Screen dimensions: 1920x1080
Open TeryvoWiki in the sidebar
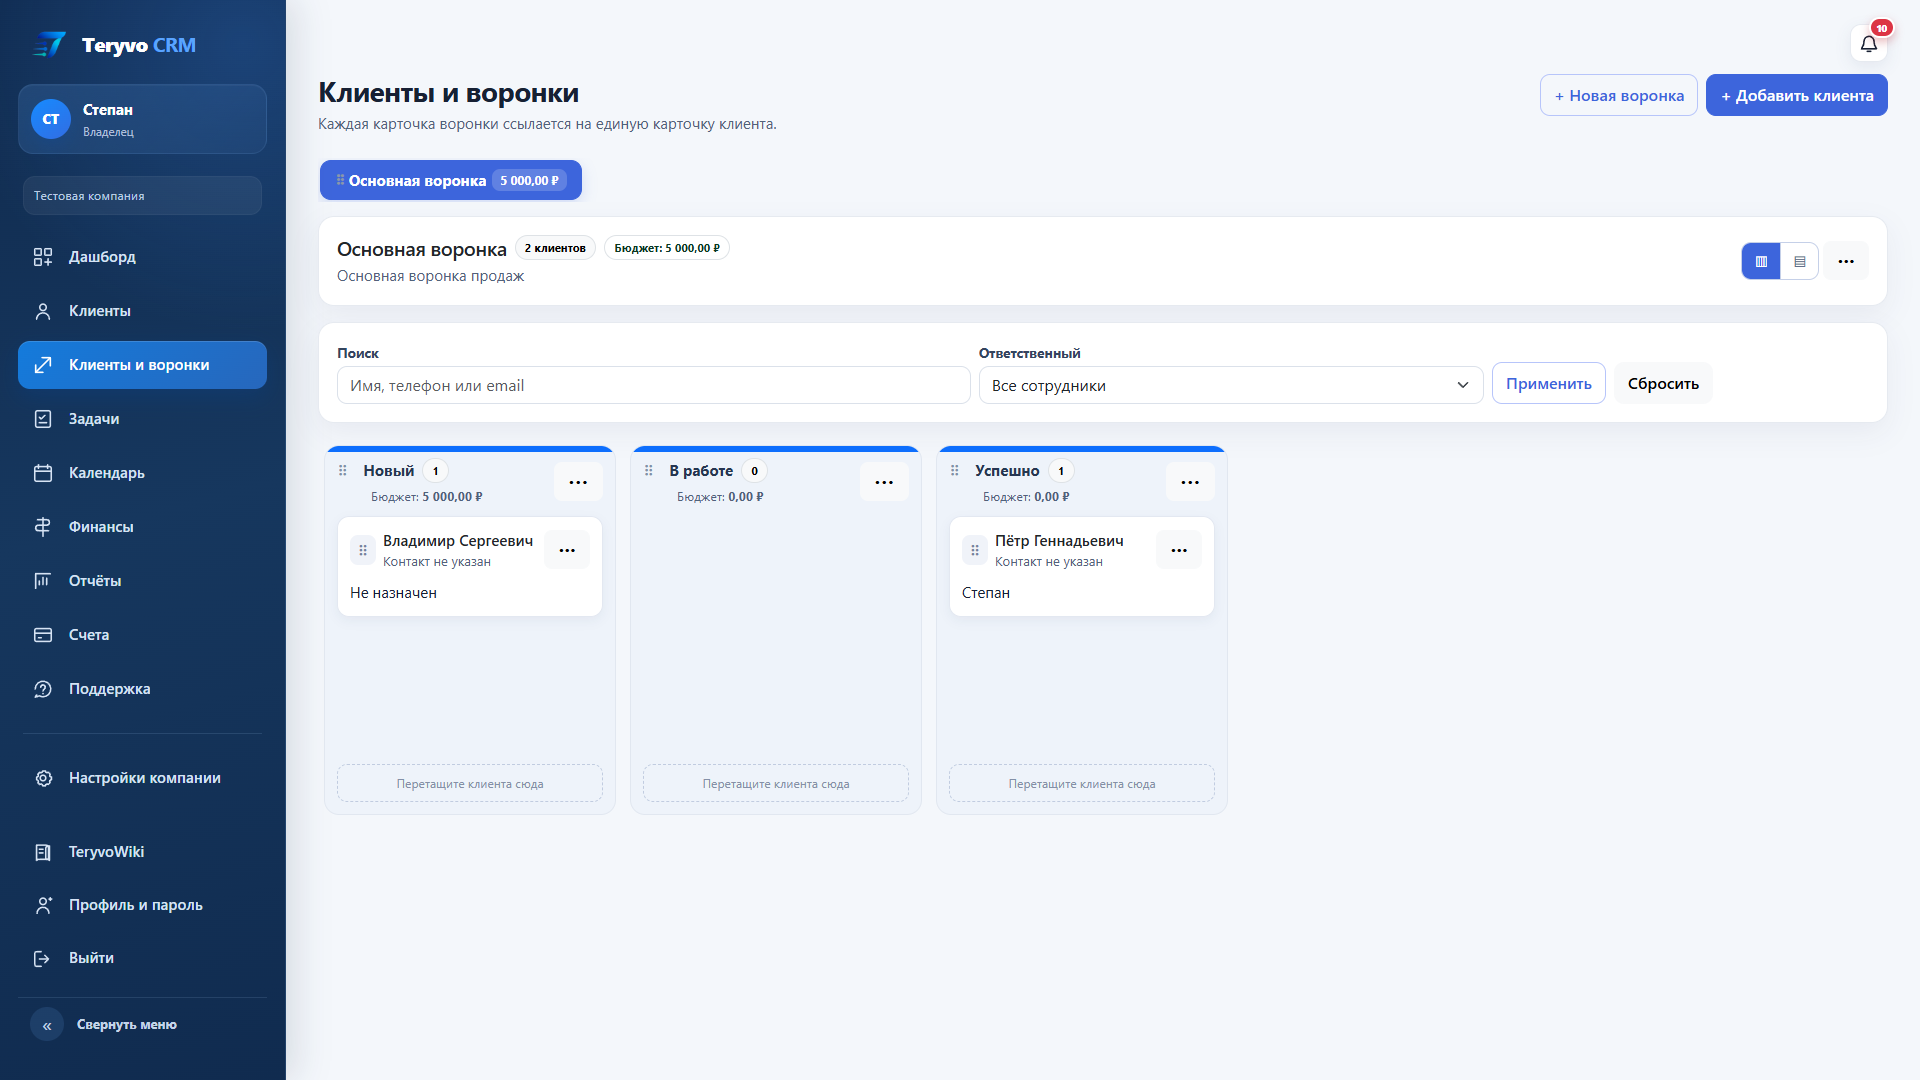tap(142, 852)
